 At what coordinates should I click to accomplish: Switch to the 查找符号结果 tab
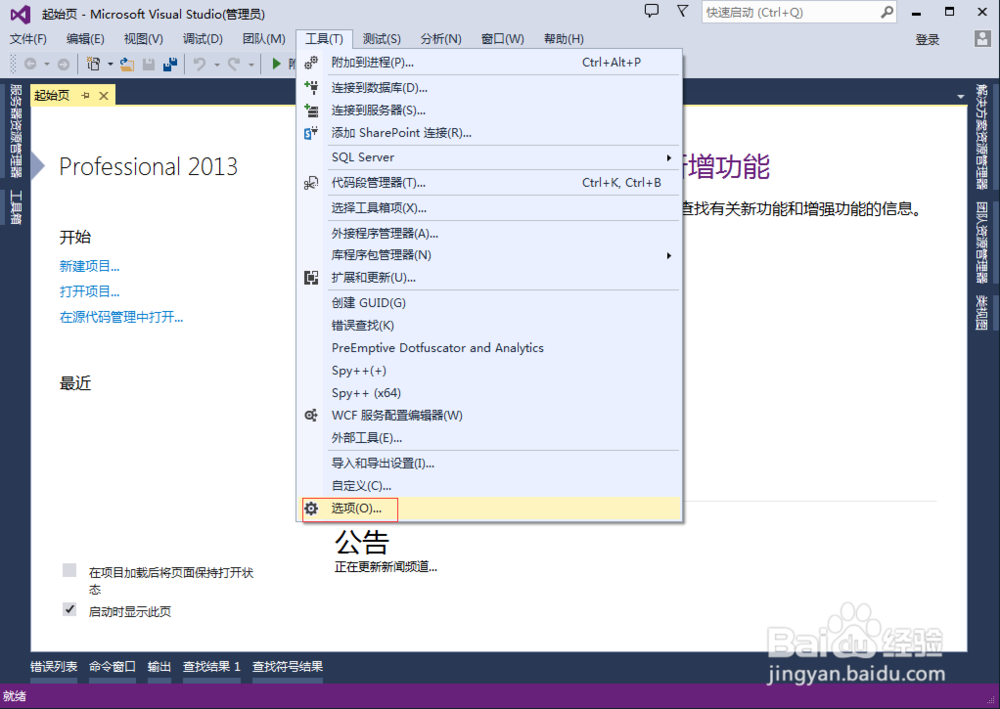pos(287,667)
